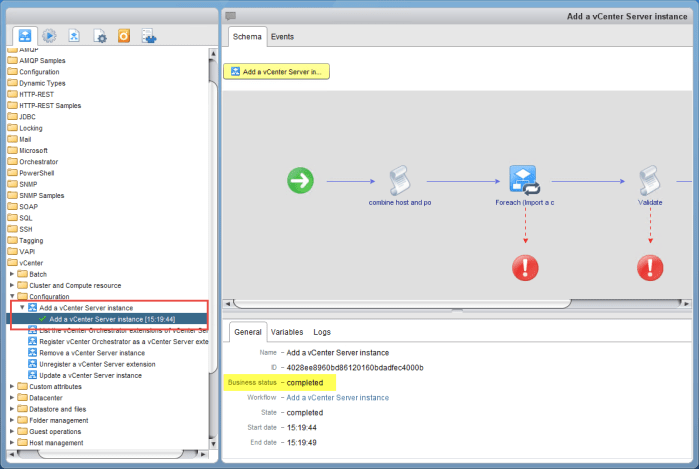Expand the Batch folder
This screenshot has height=469, width=699.
12,274
